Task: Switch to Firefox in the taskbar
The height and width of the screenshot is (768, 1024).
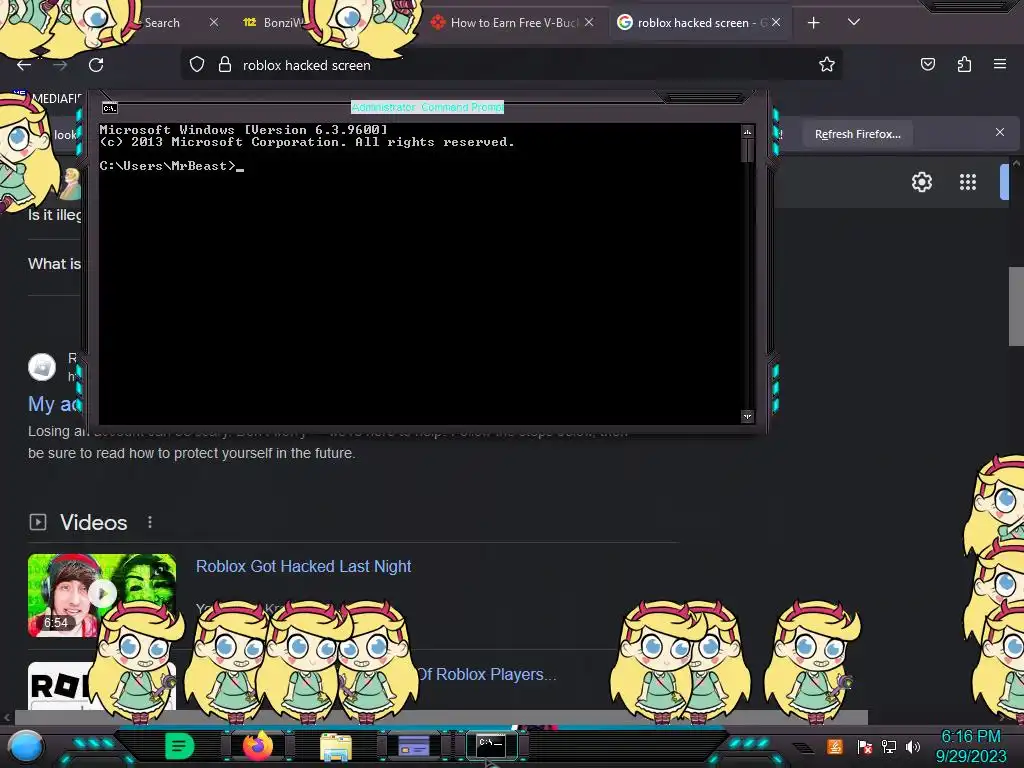Action: [258, 746]
